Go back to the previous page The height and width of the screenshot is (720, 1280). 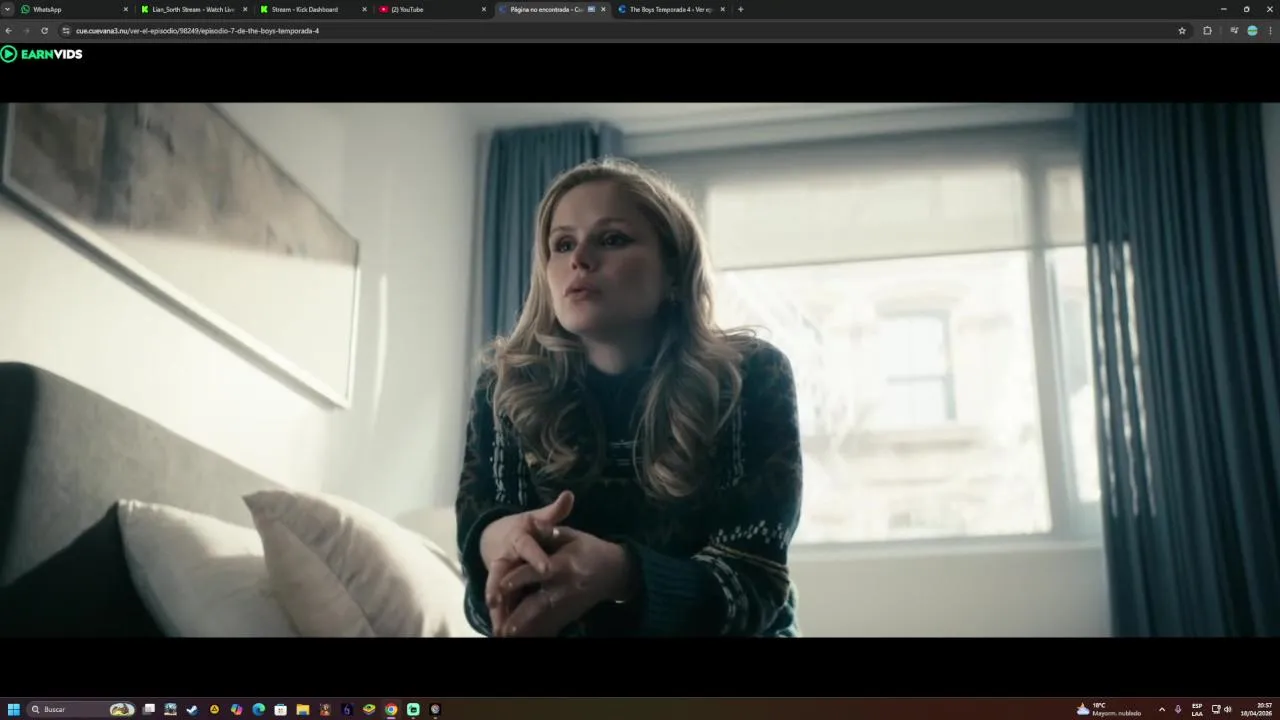pyautogui.click(x=10, y=31)
